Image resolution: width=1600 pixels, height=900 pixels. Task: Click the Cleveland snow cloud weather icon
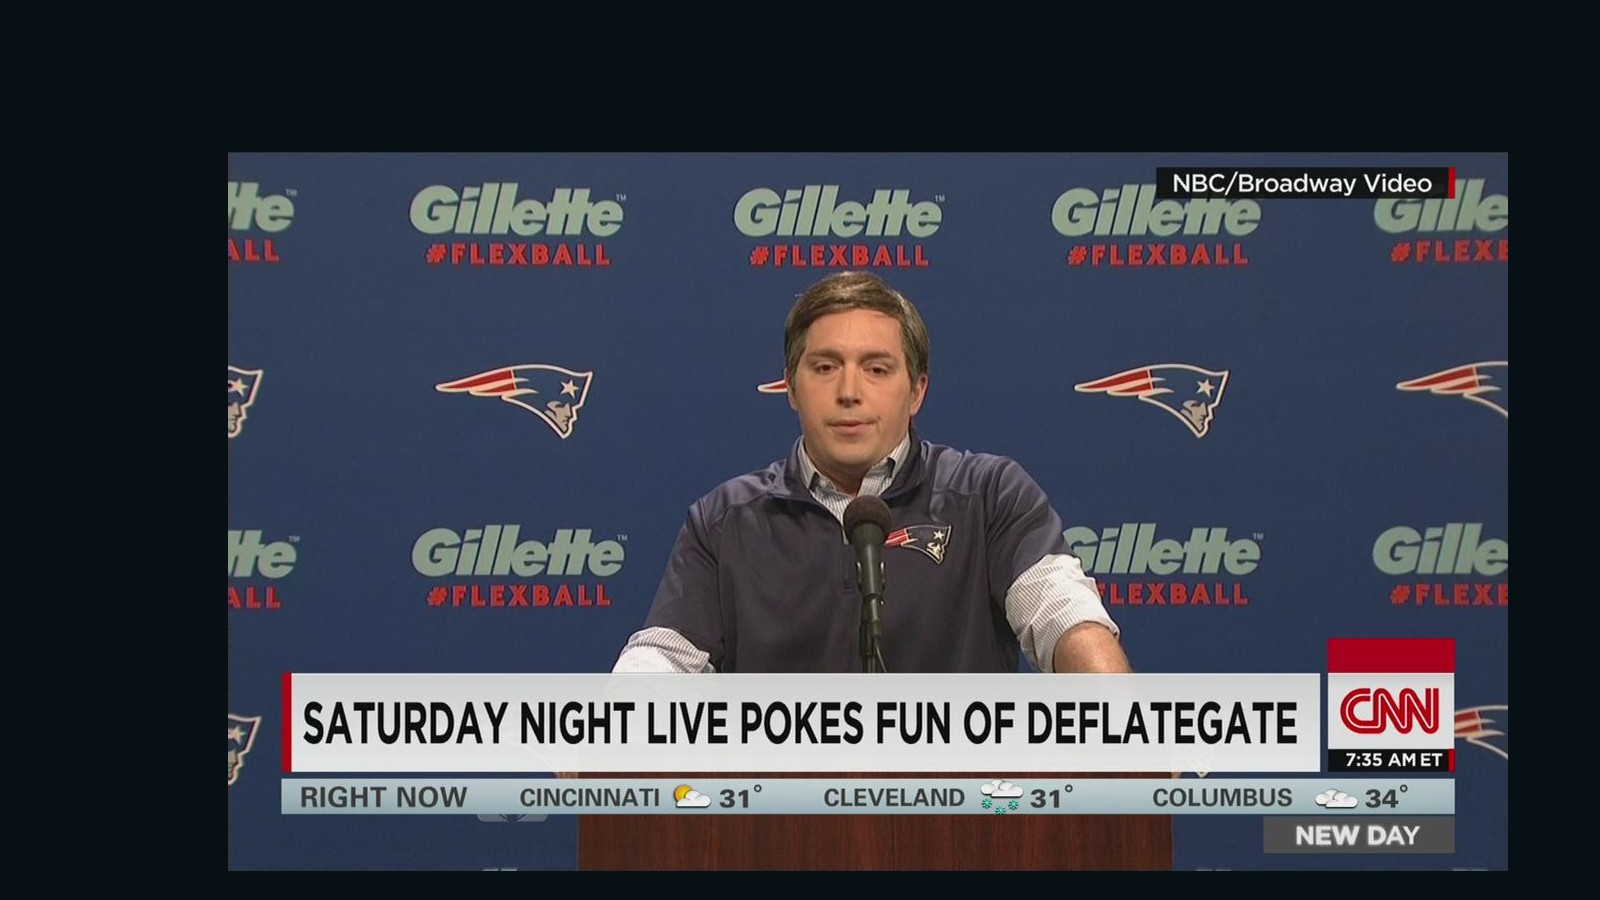tap(1000, 797)
